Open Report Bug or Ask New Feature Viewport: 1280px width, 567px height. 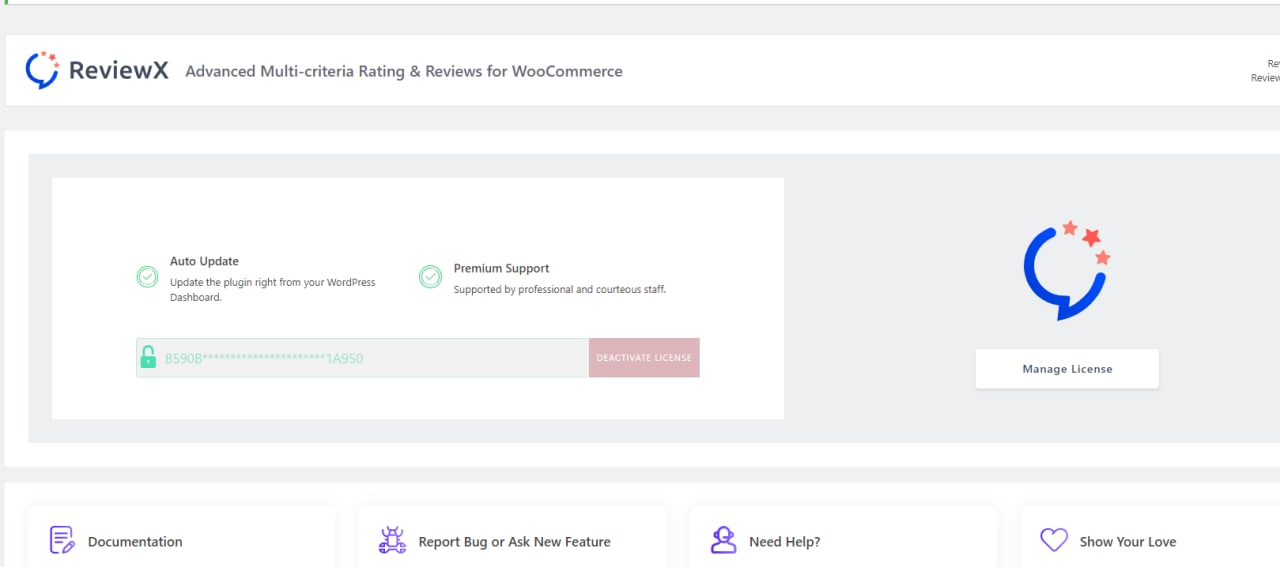tap(514, 542)
